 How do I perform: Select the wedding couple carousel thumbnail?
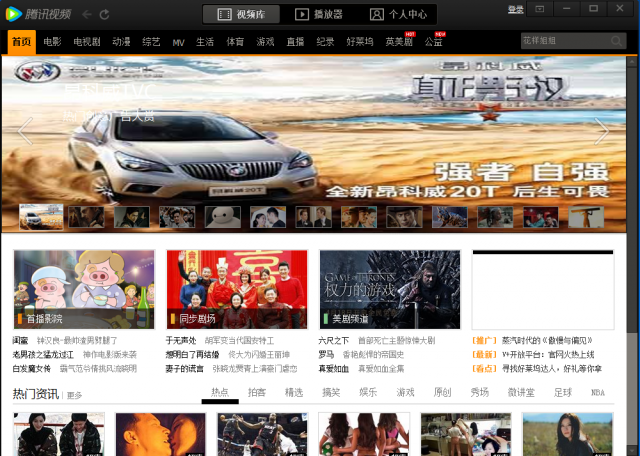pos(268,217)
